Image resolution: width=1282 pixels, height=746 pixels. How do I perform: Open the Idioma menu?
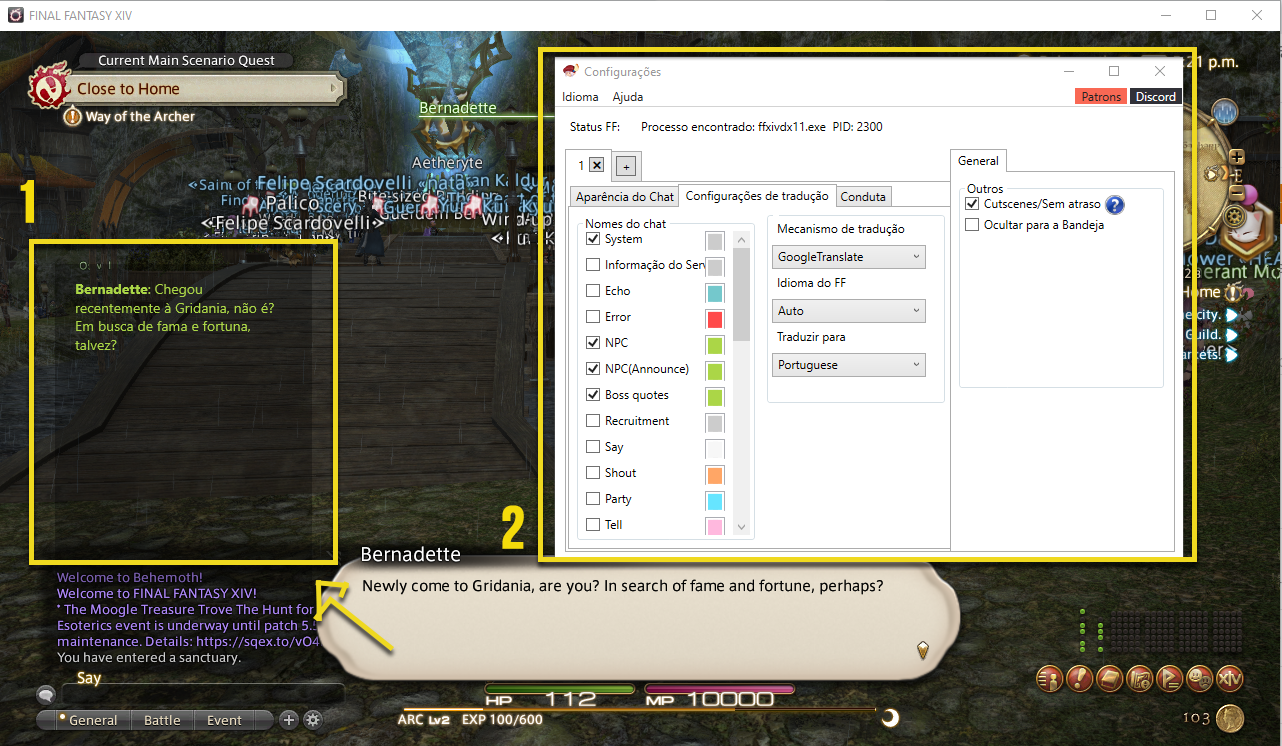580,97
